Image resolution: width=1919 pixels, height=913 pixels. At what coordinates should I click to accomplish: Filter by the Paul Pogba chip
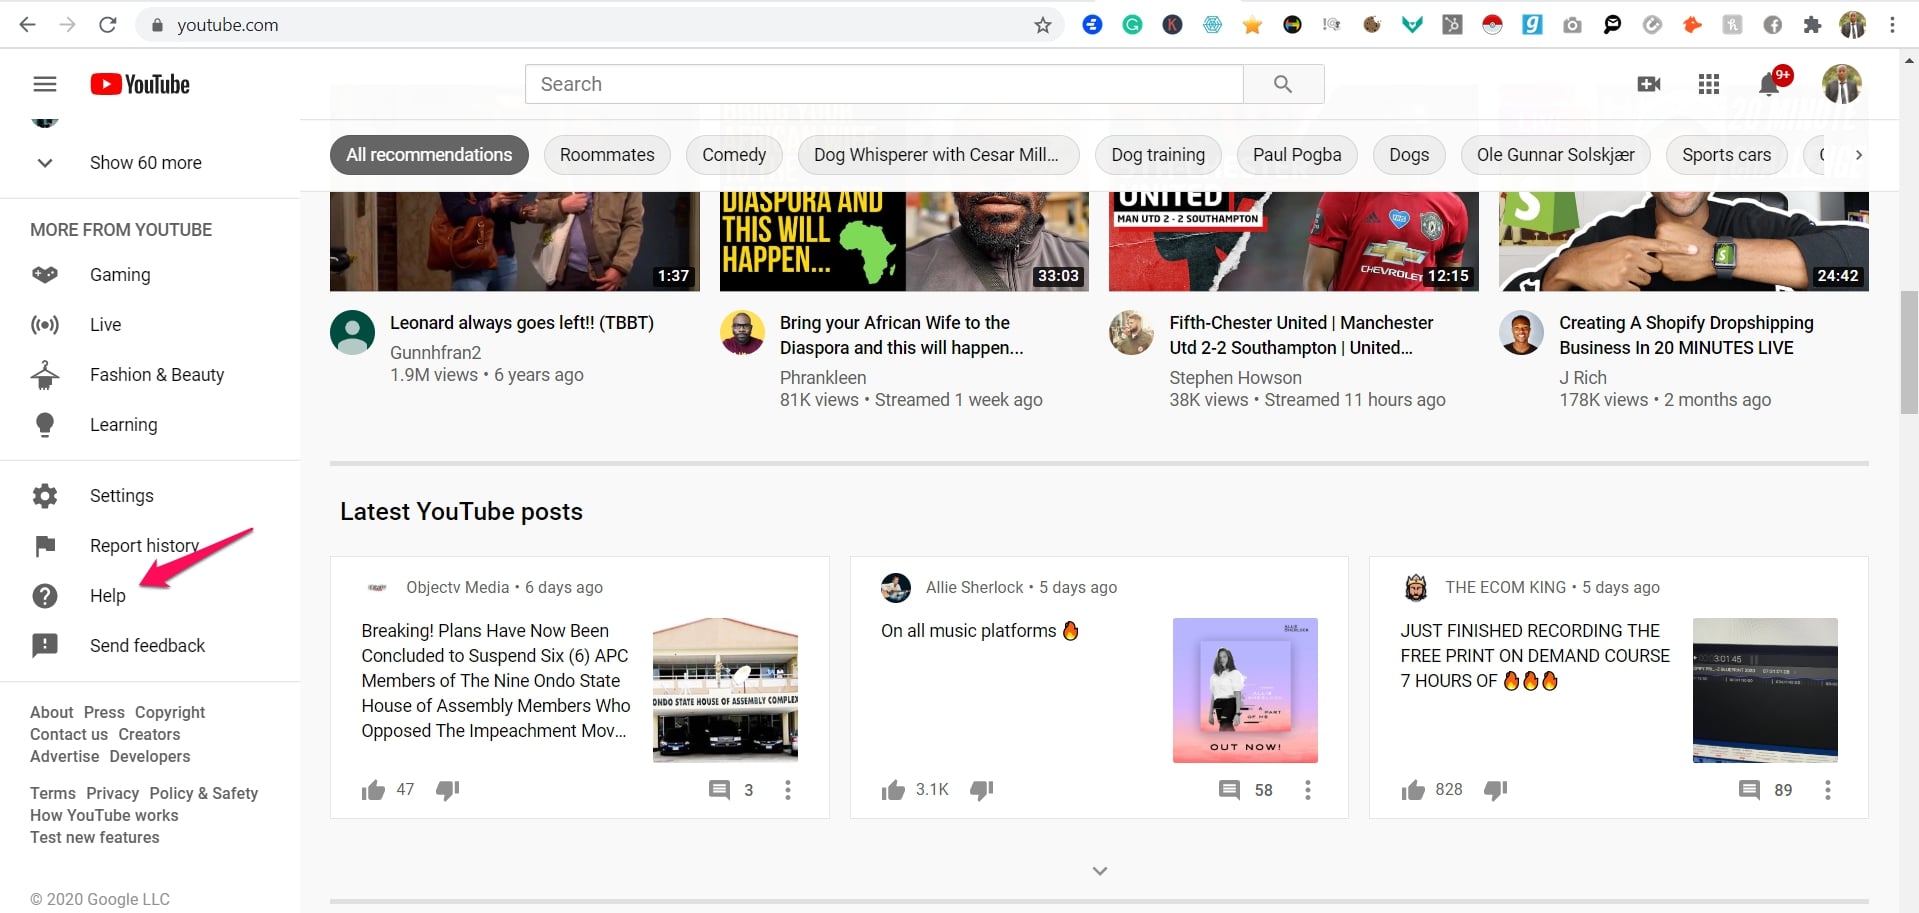tap(1297, 155)
